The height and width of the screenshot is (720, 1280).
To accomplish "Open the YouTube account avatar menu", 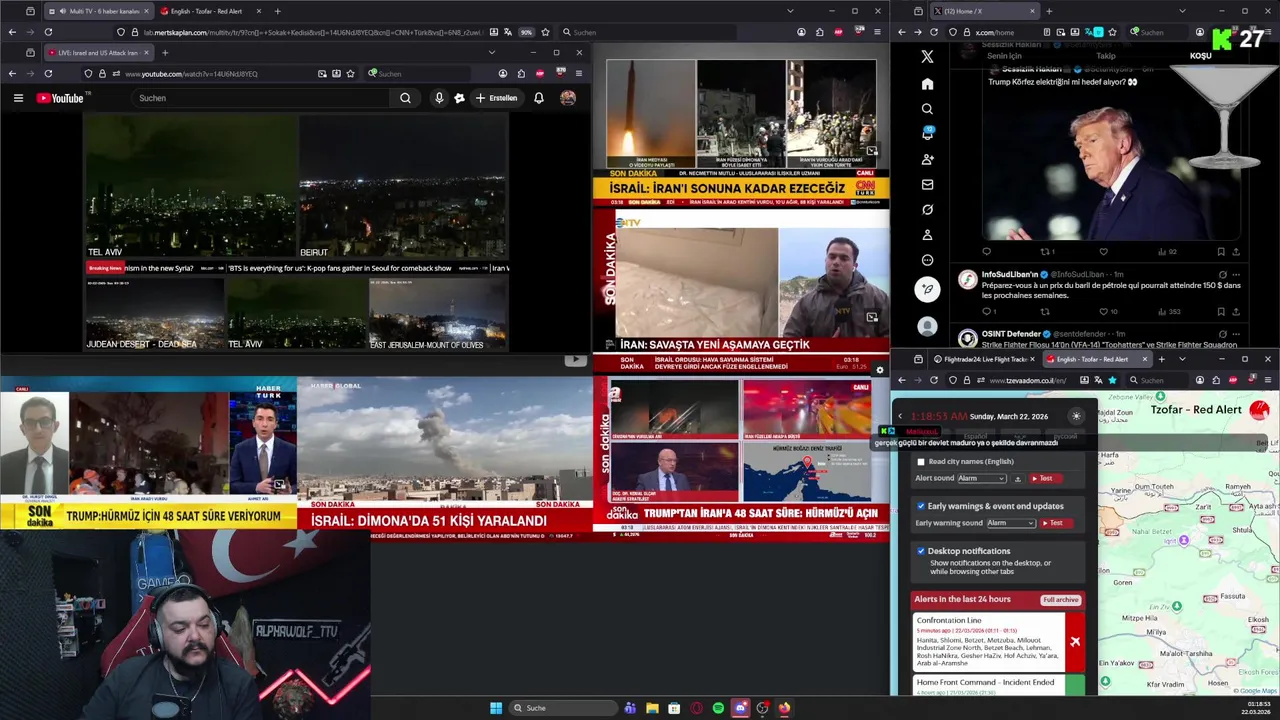I will tap(568, 98).
